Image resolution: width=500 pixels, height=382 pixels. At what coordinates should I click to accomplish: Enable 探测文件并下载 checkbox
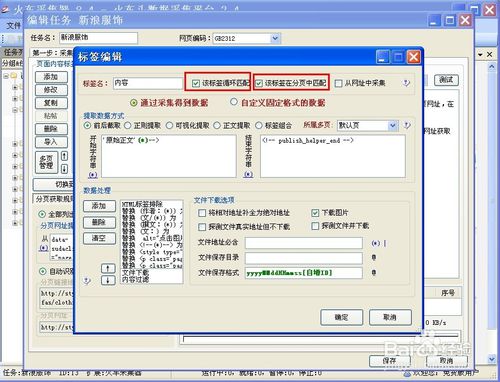point(315,226)
